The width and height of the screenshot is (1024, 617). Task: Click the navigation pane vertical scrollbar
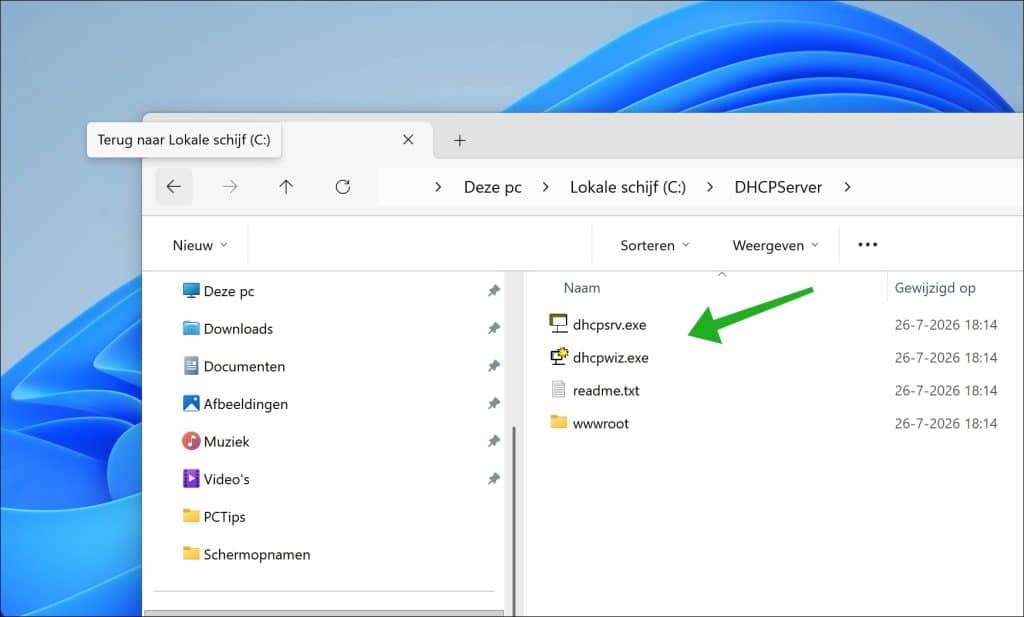point(514,521)
